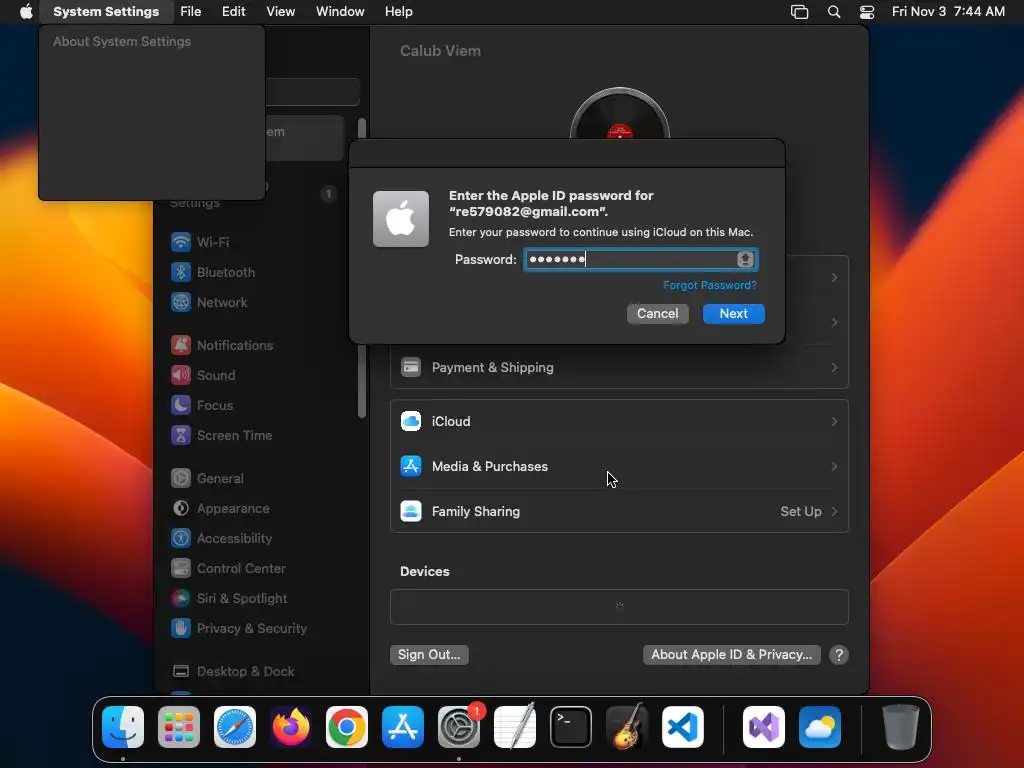Viewport: 1024px width, 768px height.
Task: Click the sidebar scrollbar
Action: (362, 268)
